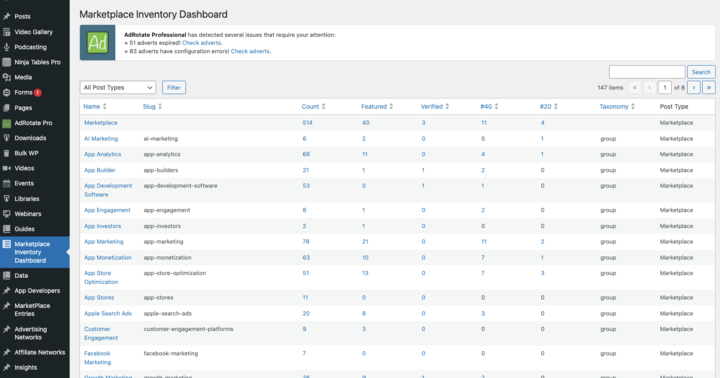The image size is (720, 378).
Task: Open Advertising Networks menu item
Action: [30, 333]
